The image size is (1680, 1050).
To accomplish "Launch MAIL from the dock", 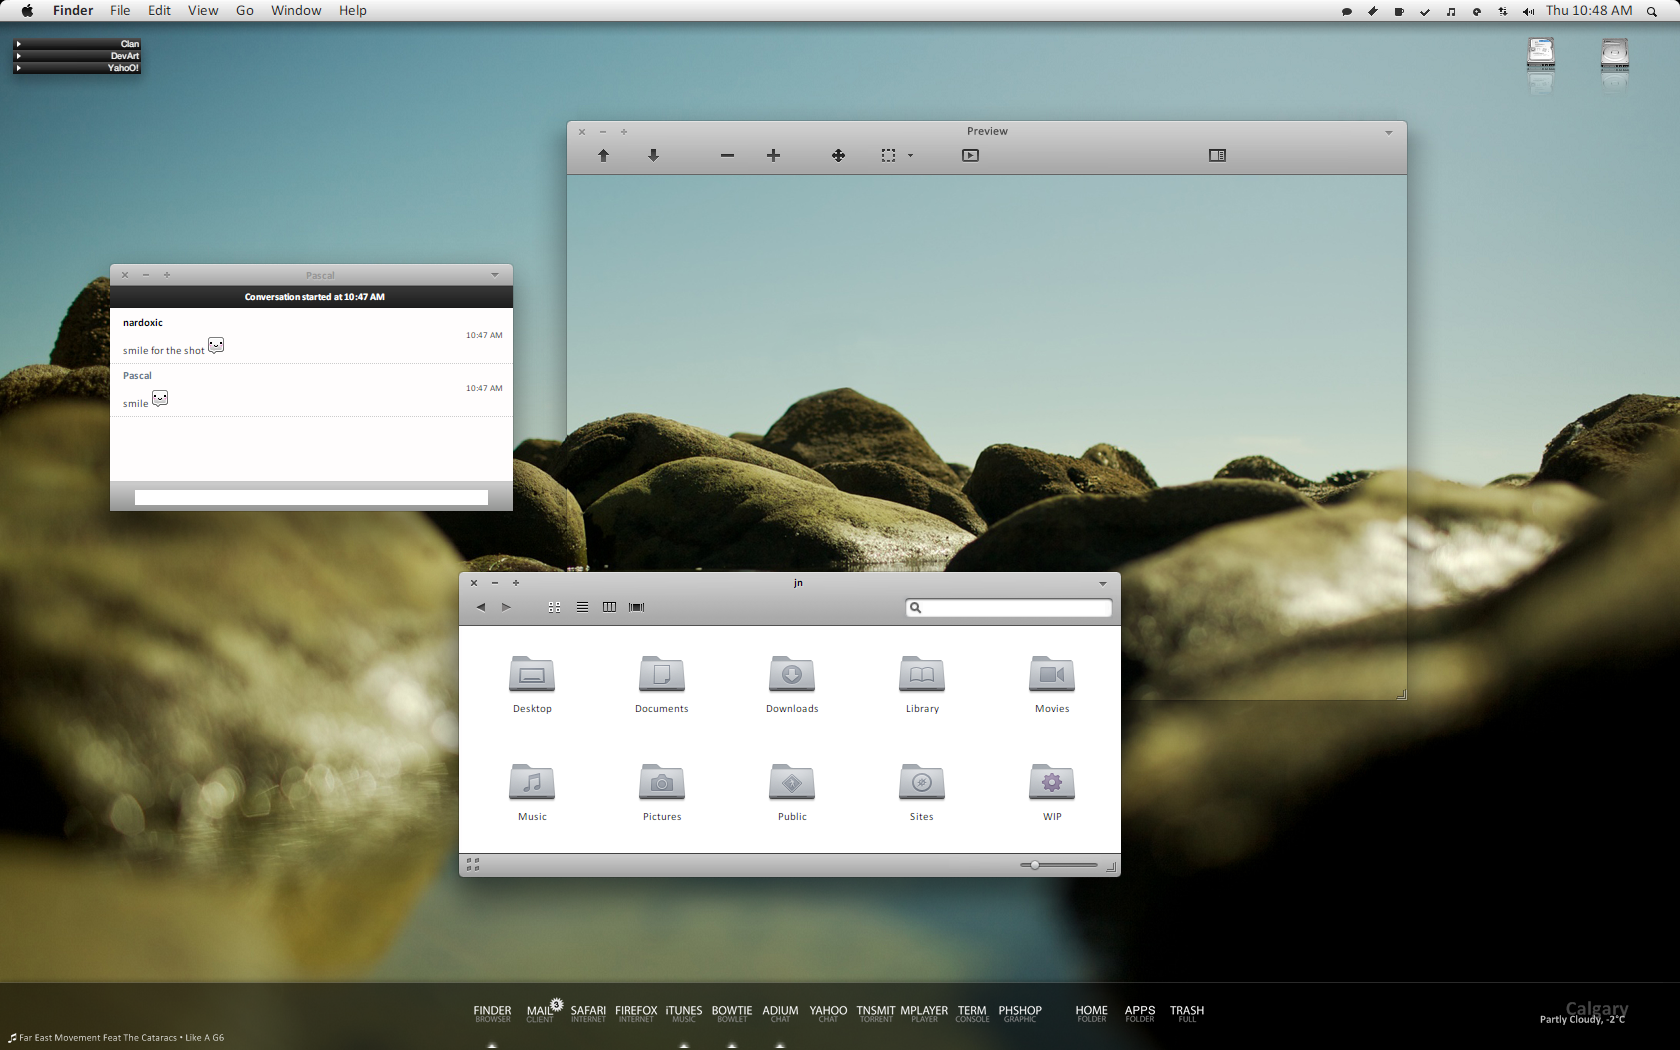I will pos(540,1014).
